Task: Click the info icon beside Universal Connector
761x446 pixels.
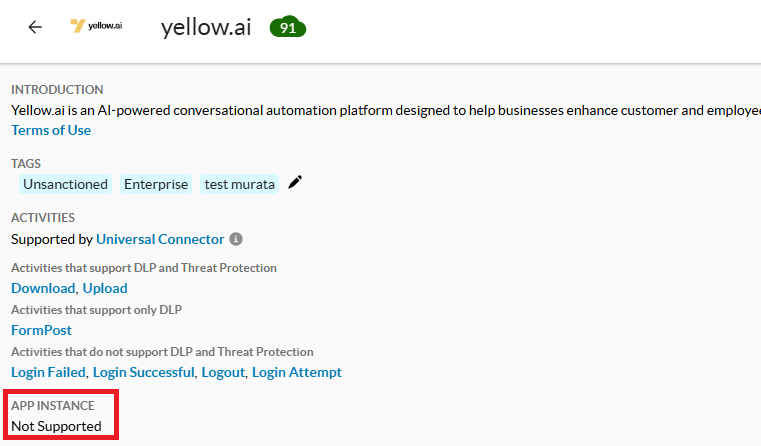Action: (236, 239)
